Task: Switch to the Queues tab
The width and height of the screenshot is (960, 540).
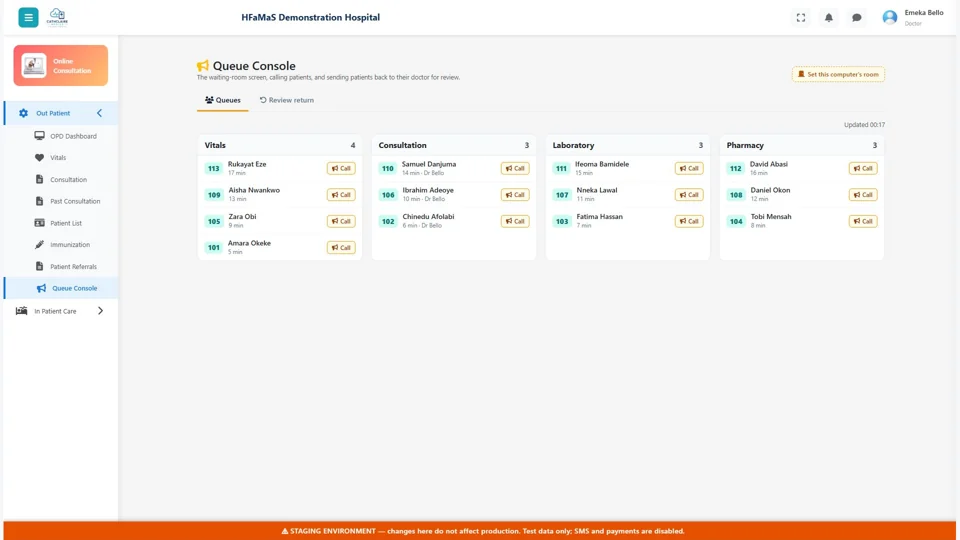Action: [223, 100]
